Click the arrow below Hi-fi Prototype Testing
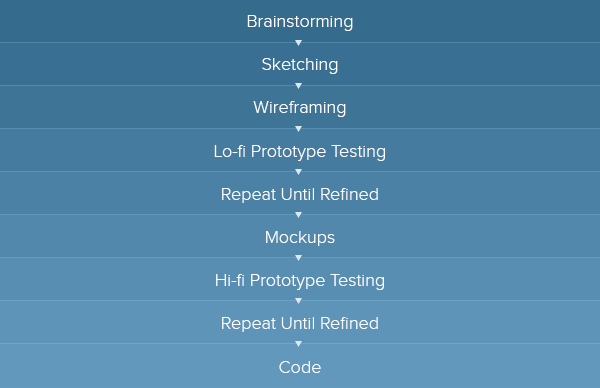The height and width of the screenshot is (388, 600). 298,301
